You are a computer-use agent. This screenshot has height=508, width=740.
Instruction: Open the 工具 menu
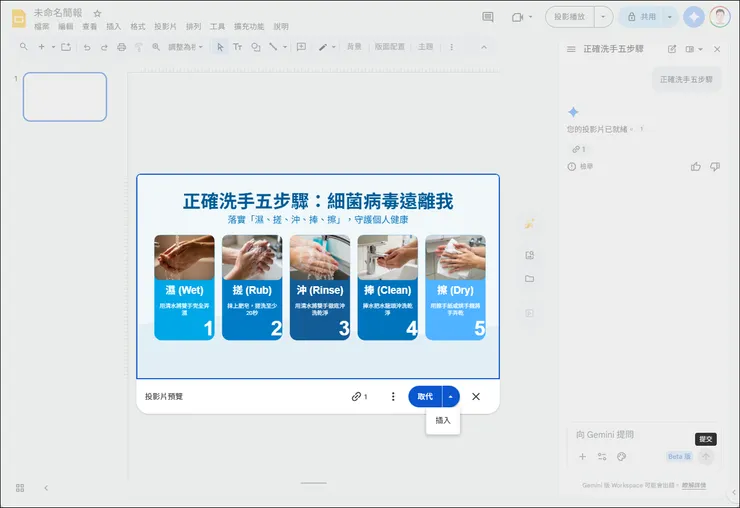pyautogui.click(x=218, y=26)
